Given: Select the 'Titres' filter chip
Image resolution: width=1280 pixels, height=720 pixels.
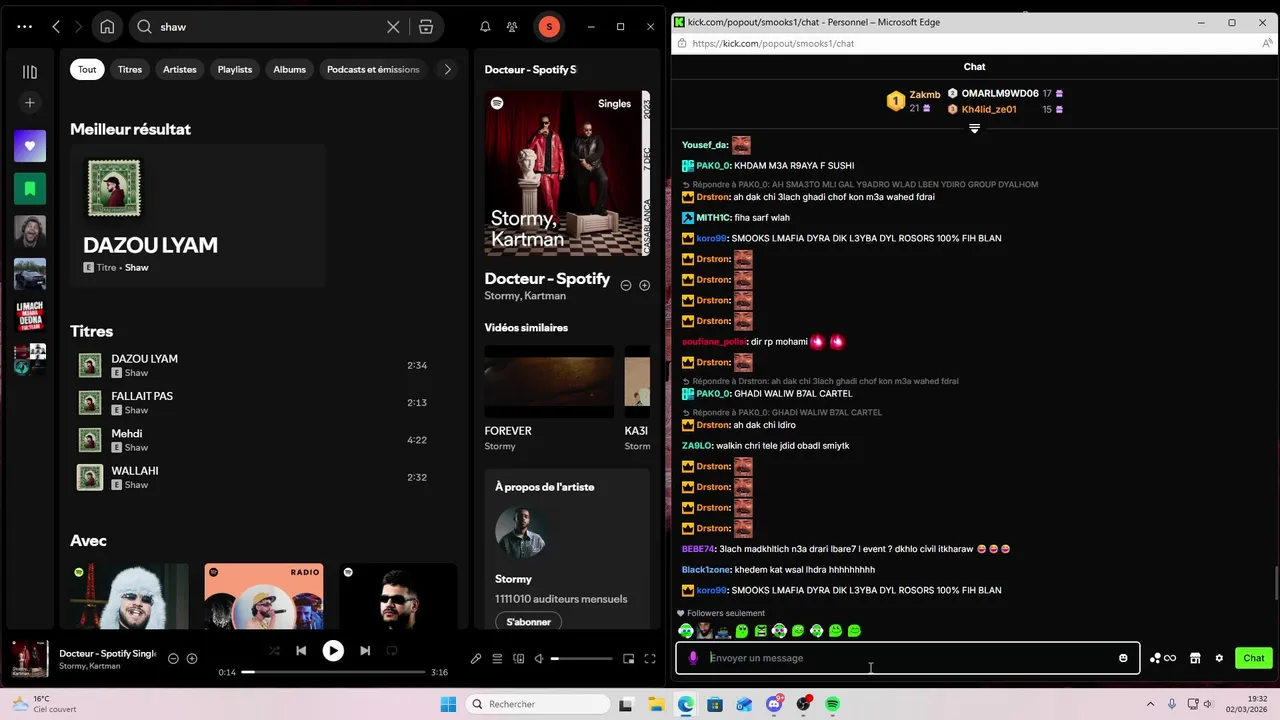Looking at the screenshot, I should (x=130, y=69).
